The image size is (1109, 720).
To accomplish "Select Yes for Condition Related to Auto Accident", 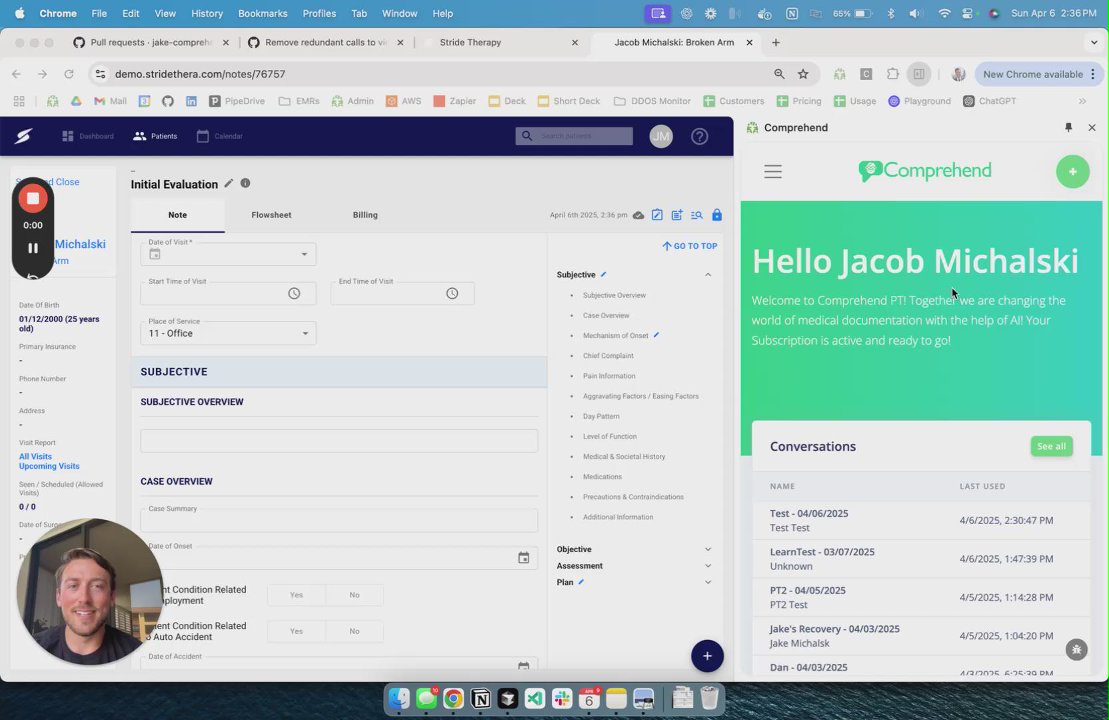I will (x=296, y=631).
